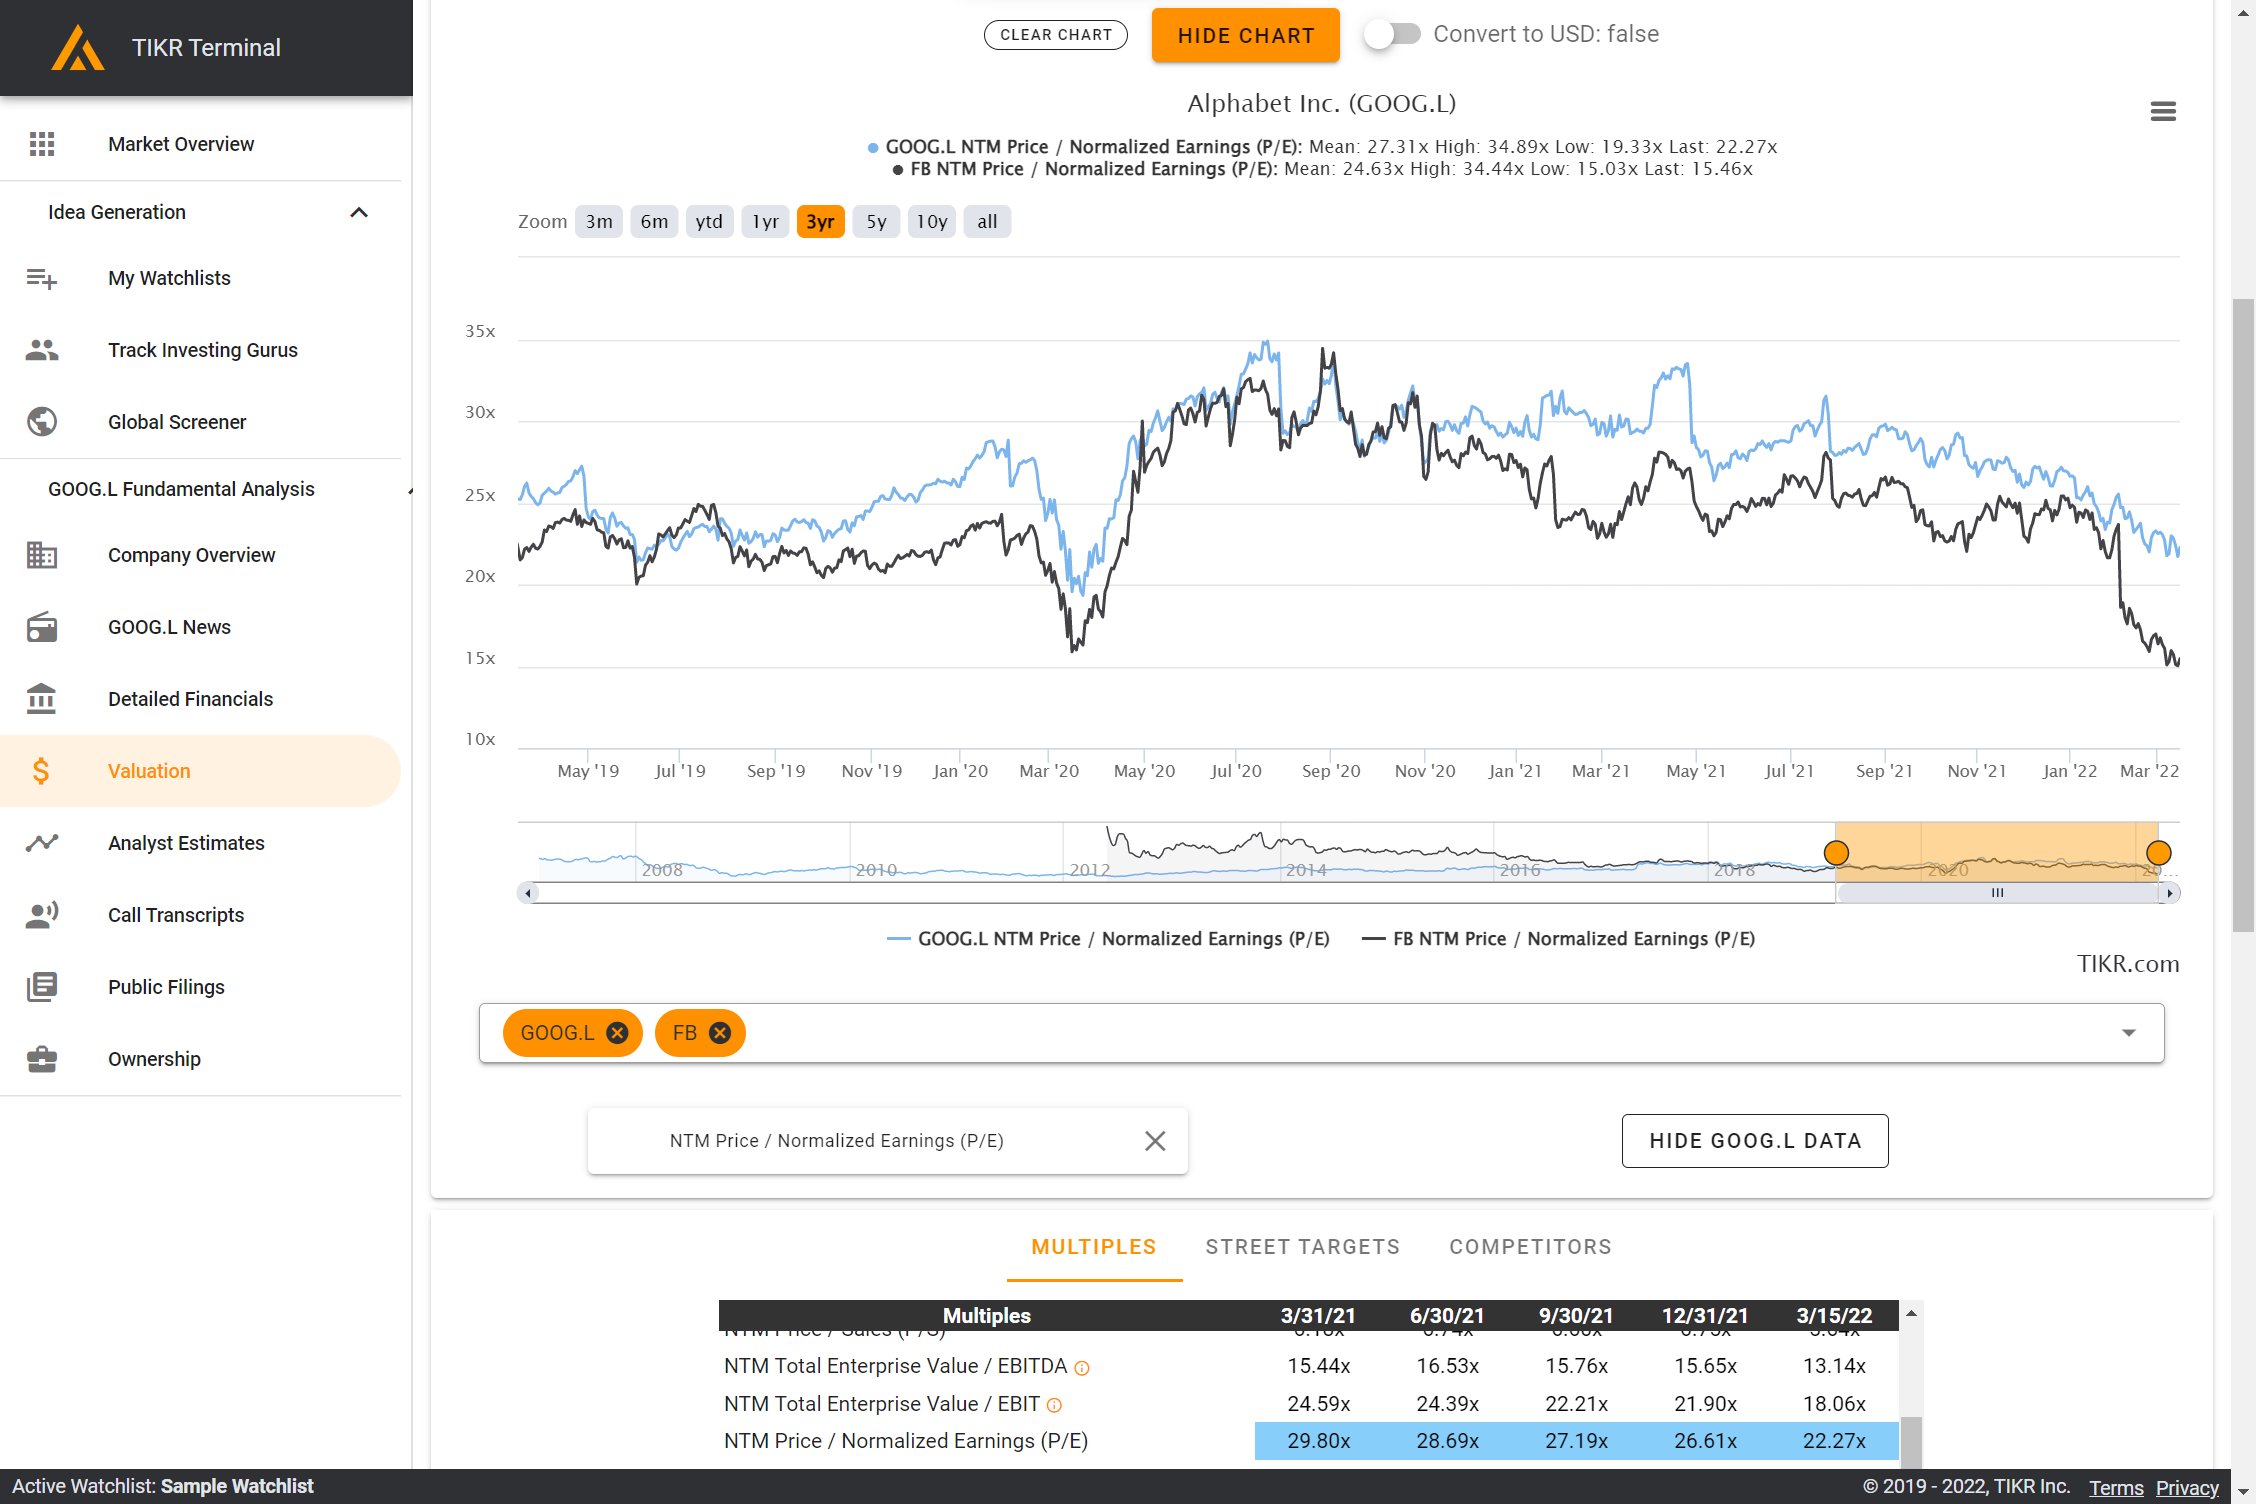Click Active Watchlist: Sample Watchlist status text
Image resolution: width=2256 pixels, height=1504 pixels.
(x=163, y=1487)
